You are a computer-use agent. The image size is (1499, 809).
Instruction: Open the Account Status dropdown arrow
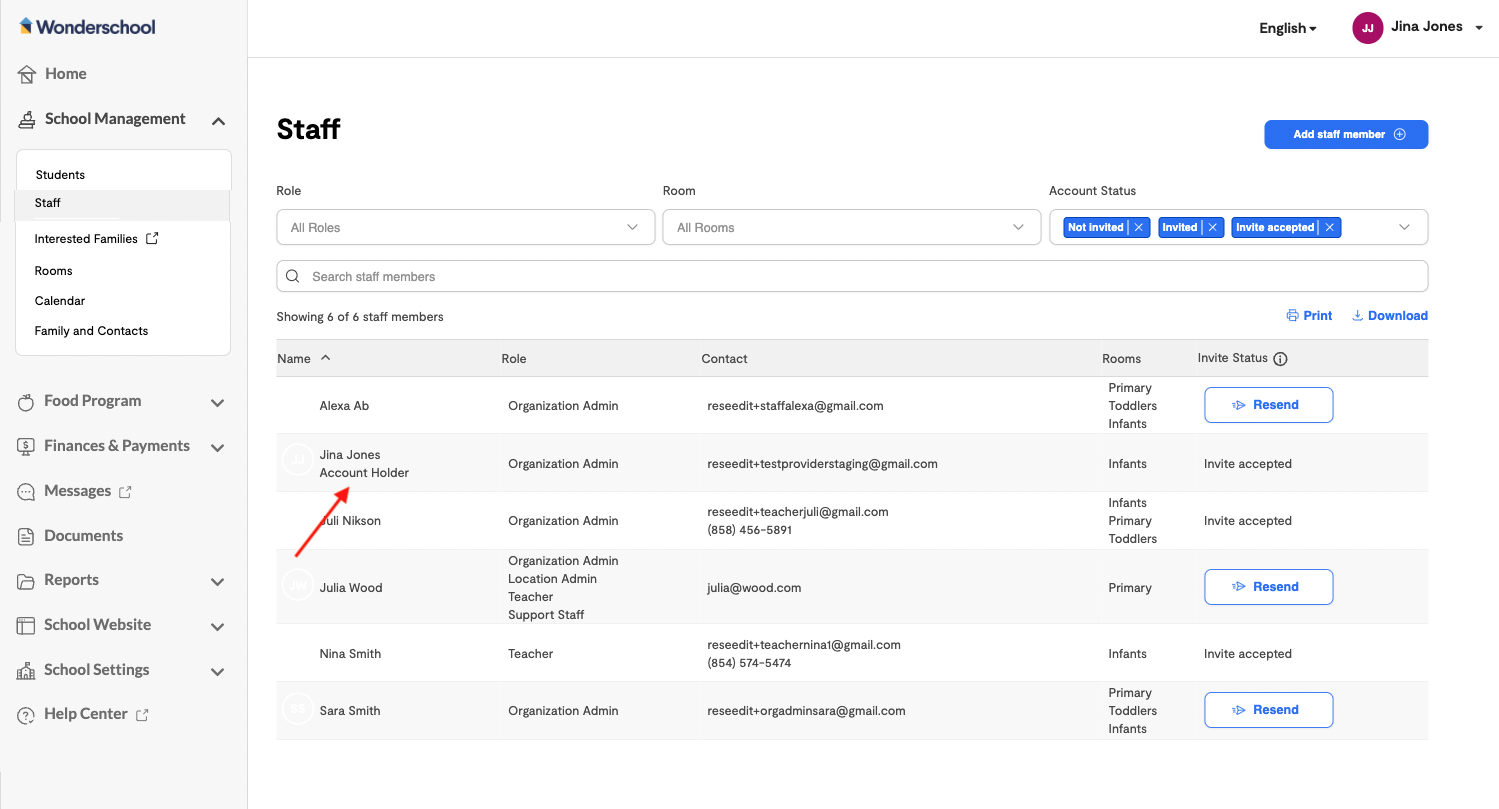[x=1404, y=227]
